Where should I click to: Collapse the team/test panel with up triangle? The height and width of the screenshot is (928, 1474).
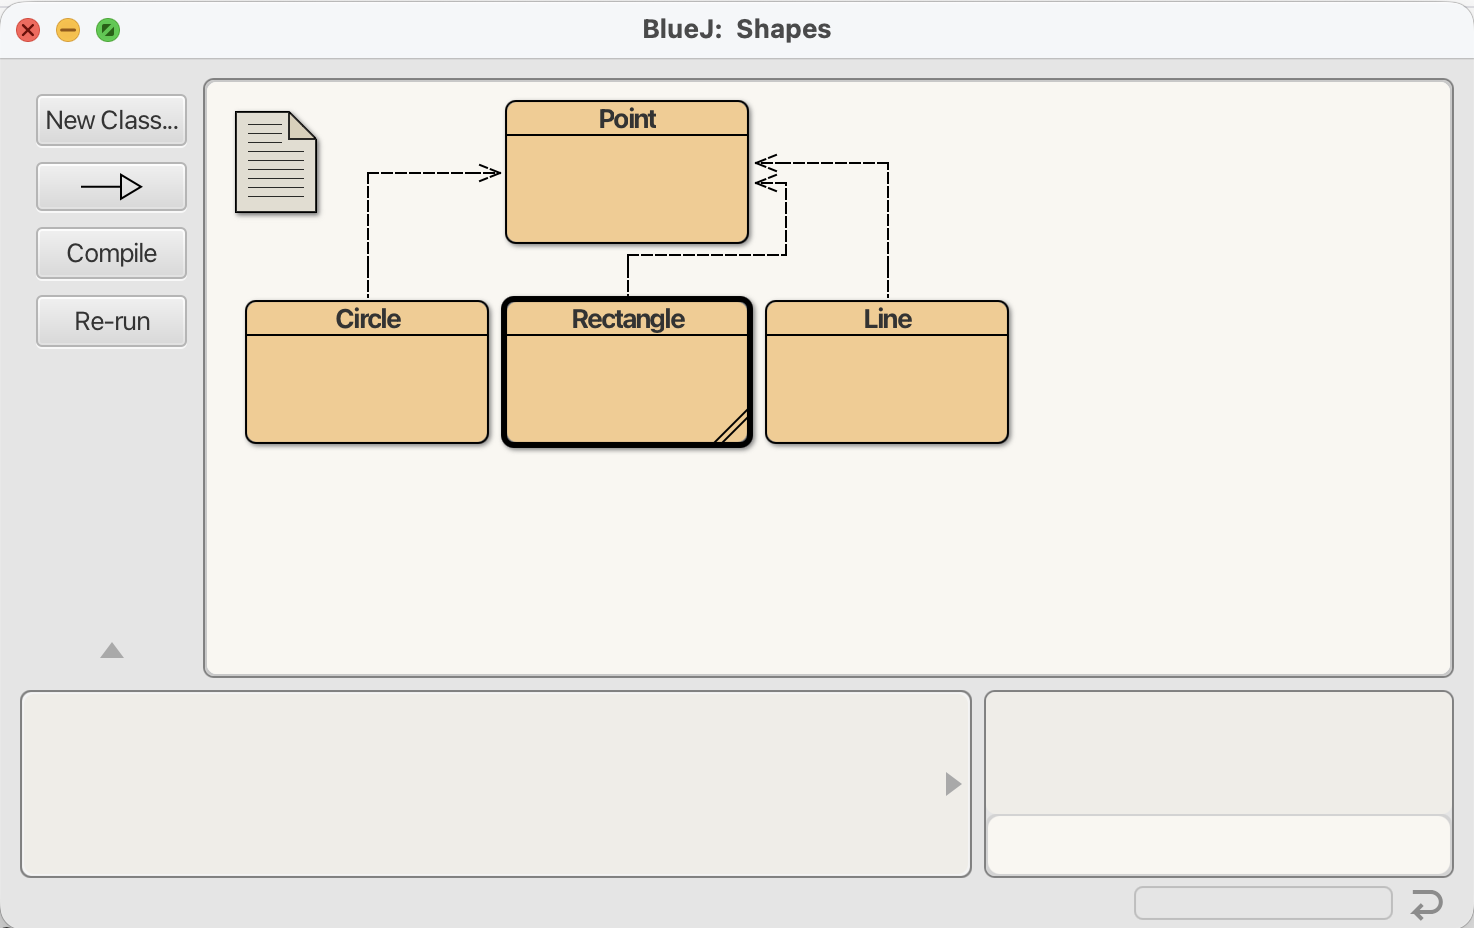pos(112,651)
